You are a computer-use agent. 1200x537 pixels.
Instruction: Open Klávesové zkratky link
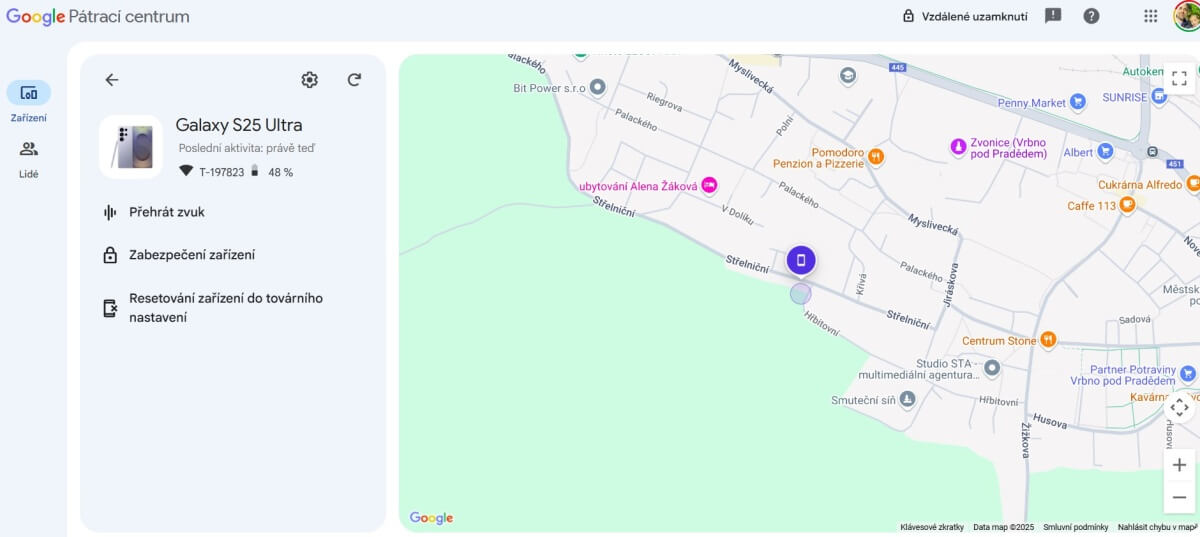932,527
